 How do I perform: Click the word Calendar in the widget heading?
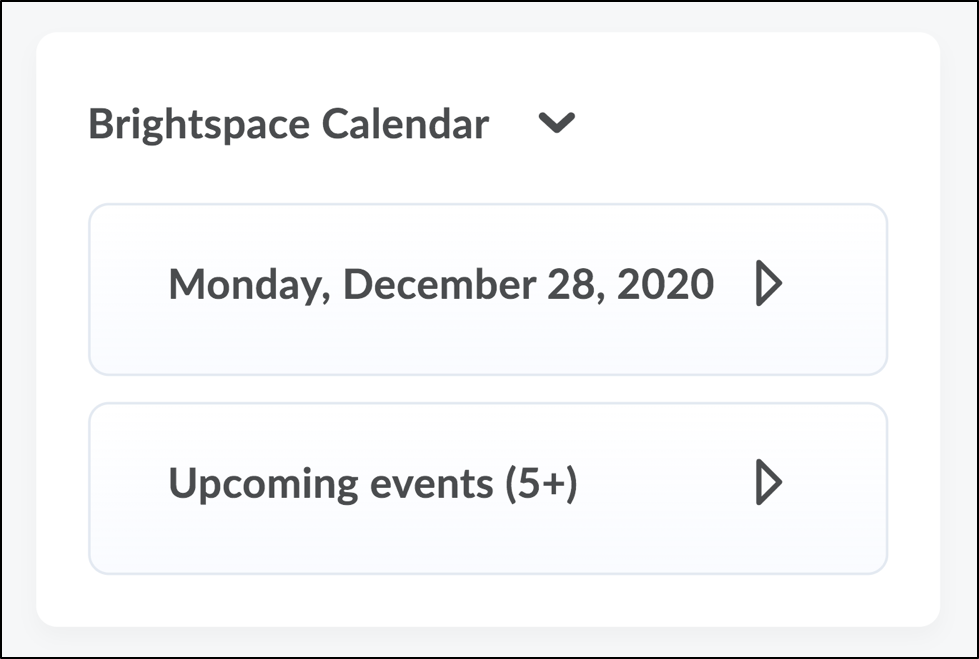tap(405, 124)
